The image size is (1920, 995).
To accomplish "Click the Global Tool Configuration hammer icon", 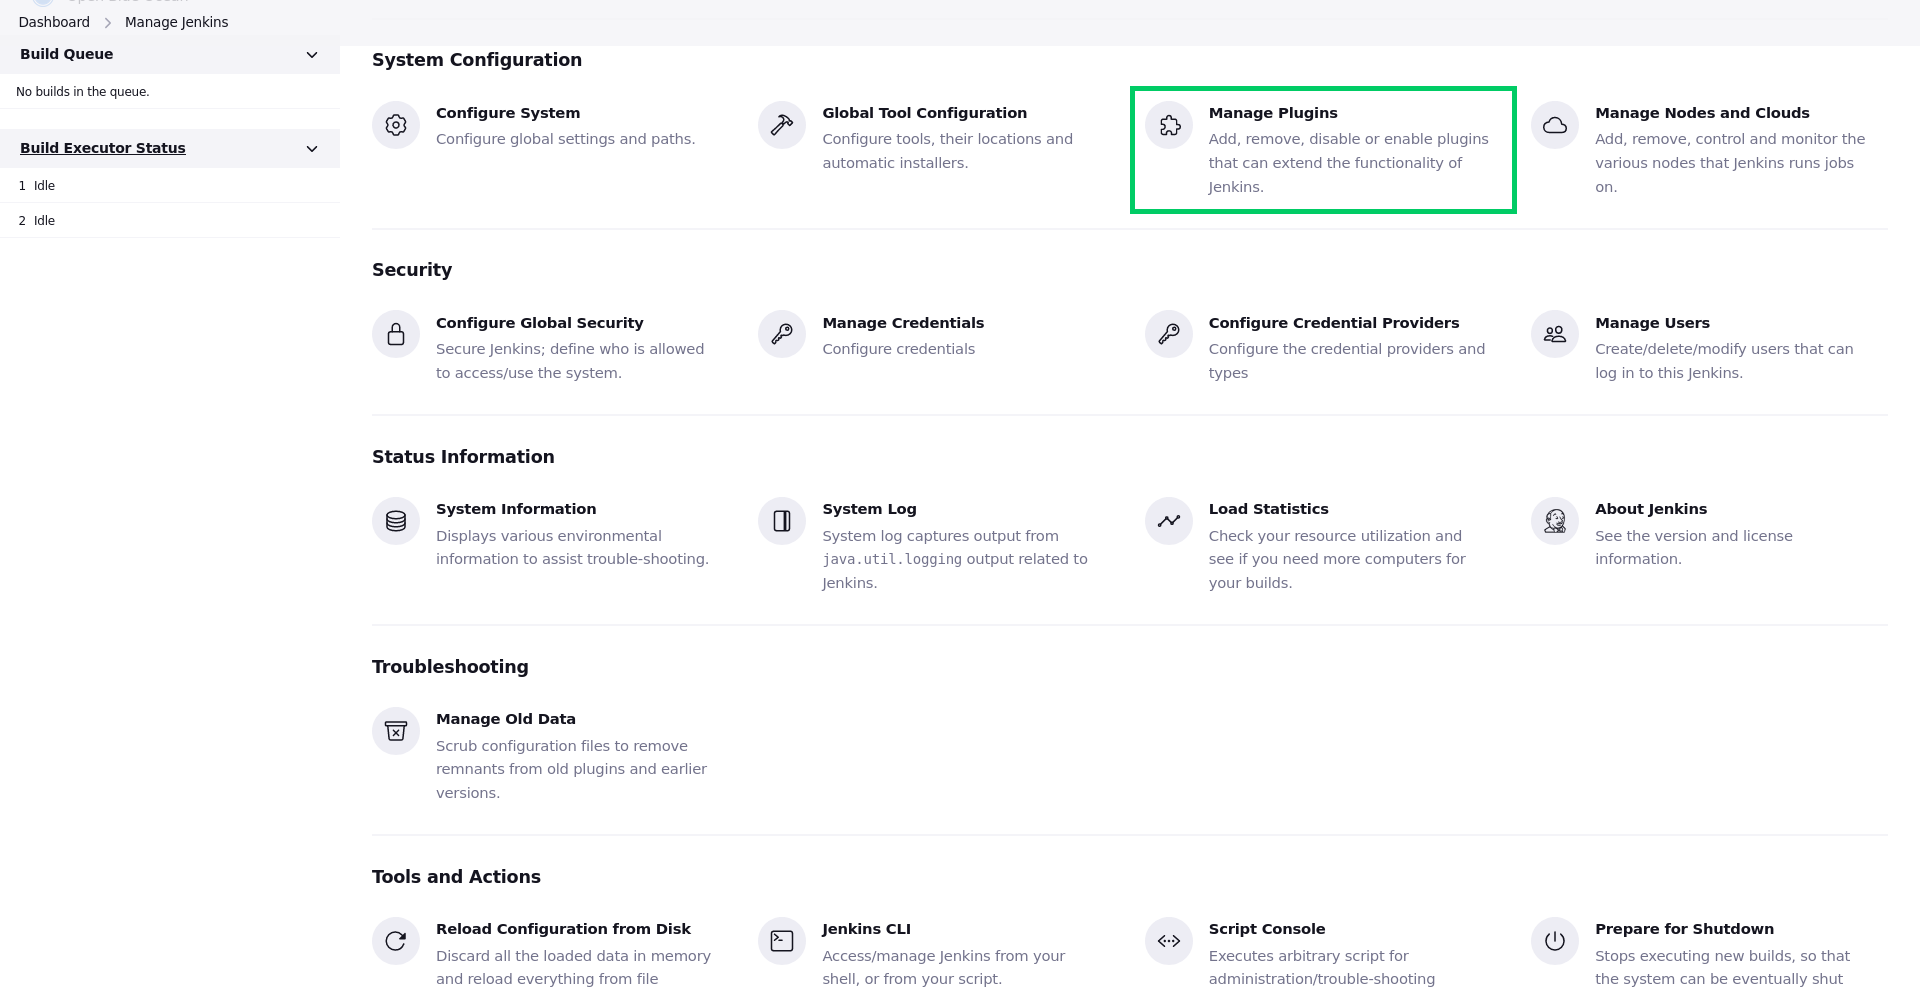I will point(782,125).
